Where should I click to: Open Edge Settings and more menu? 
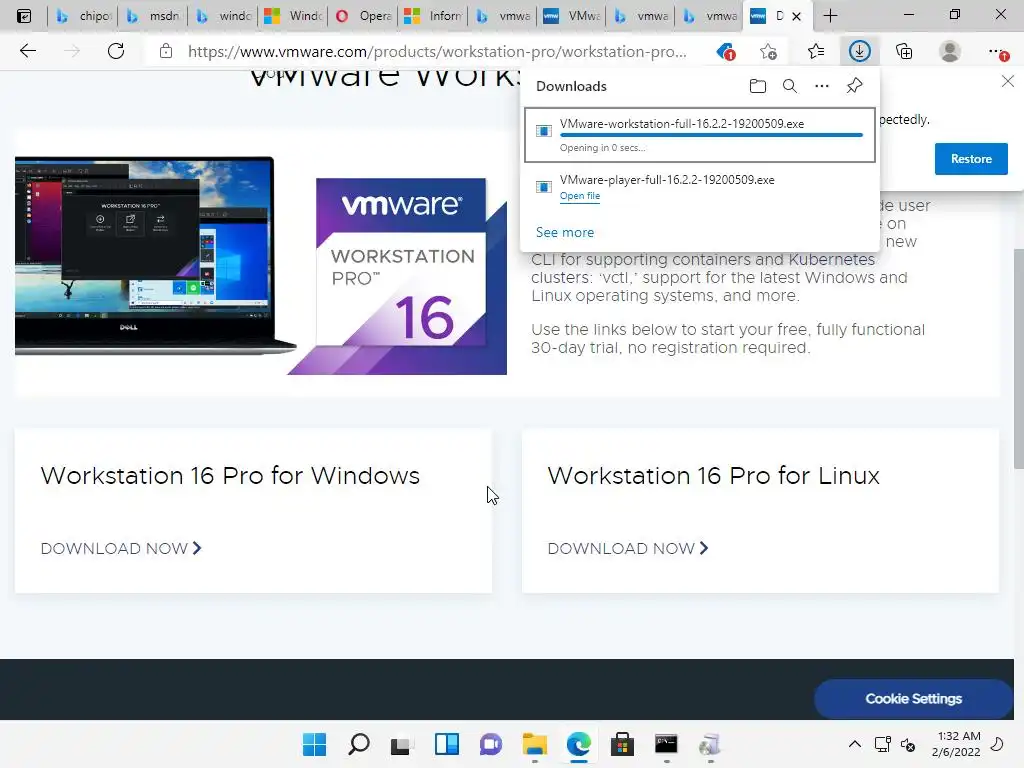[x=997, y=52]
